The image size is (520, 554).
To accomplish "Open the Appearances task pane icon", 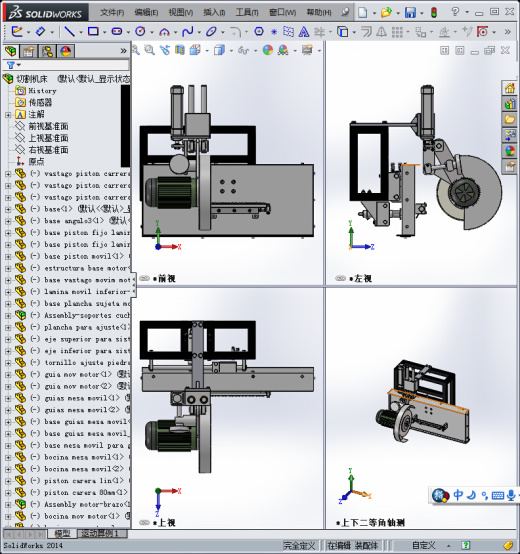I will tap(510, 151).
